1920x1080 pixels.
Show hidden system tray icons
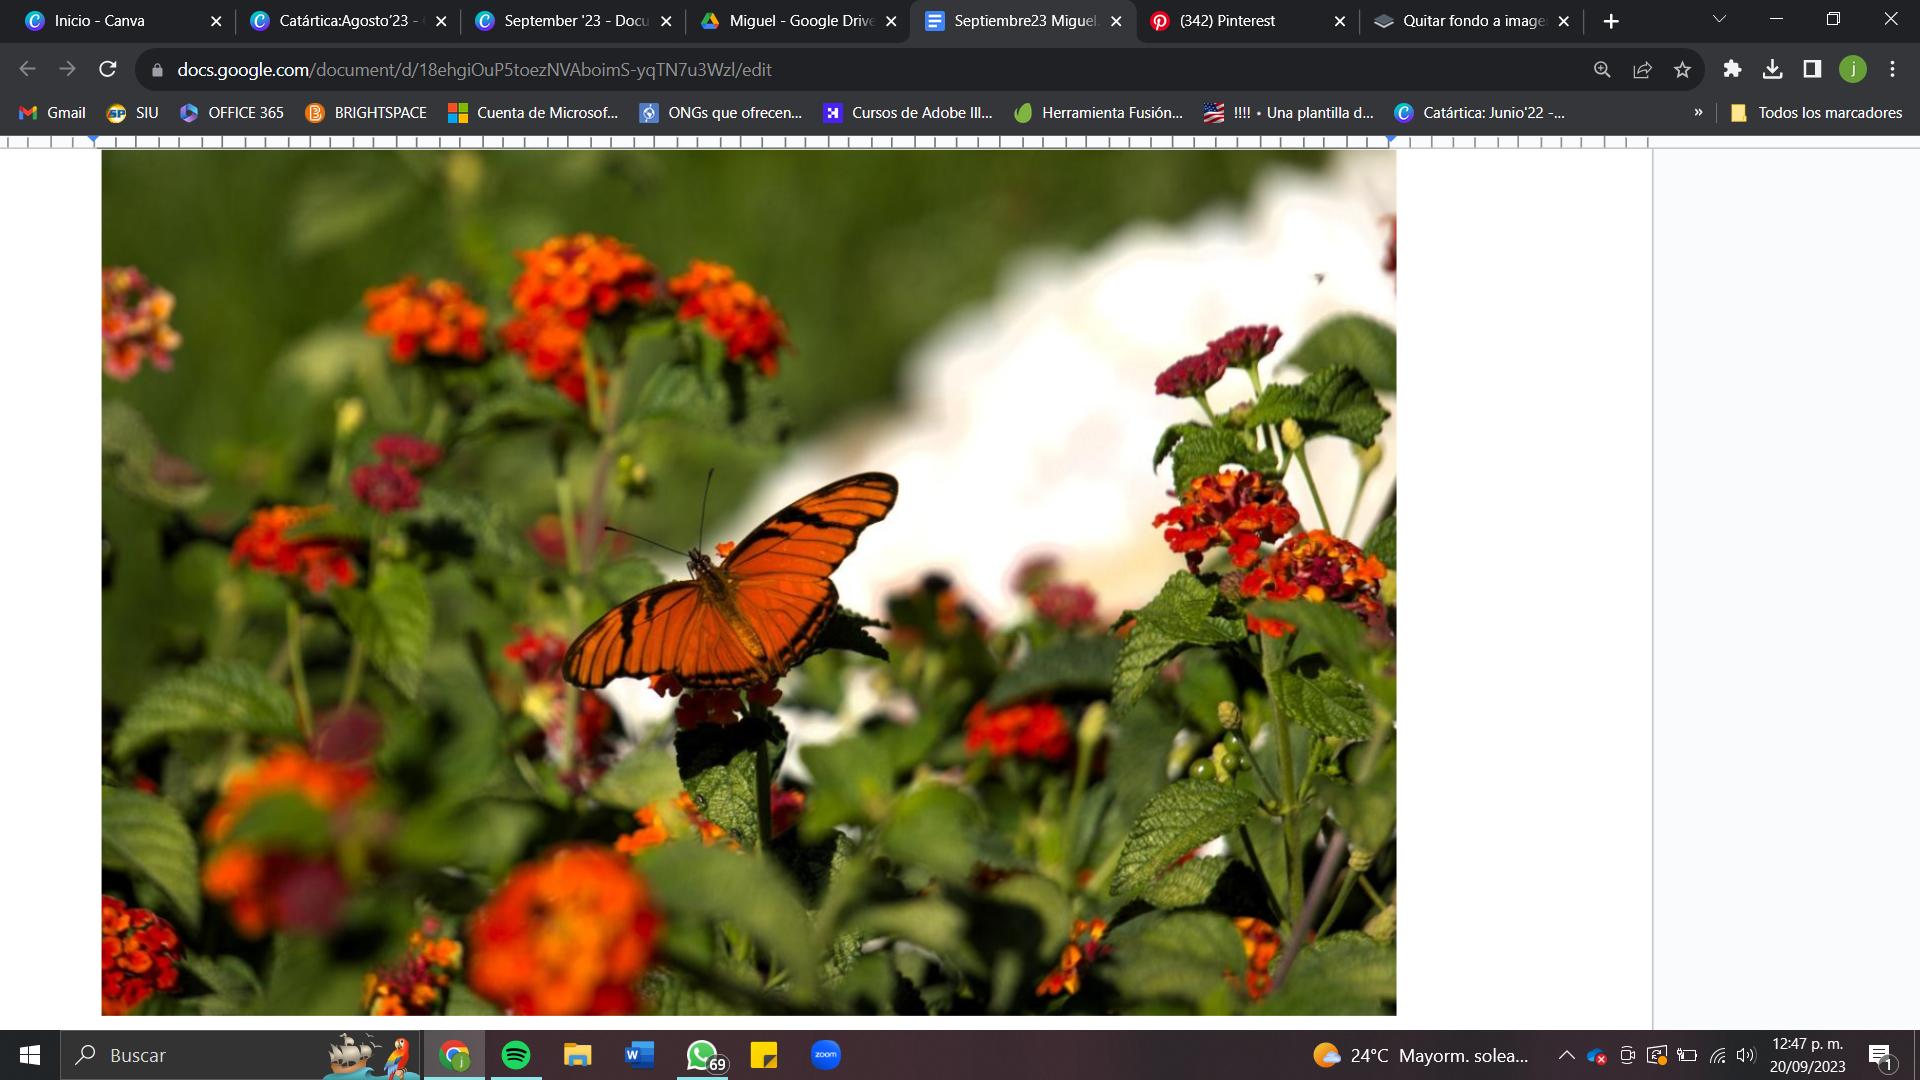point(1566,1055)
